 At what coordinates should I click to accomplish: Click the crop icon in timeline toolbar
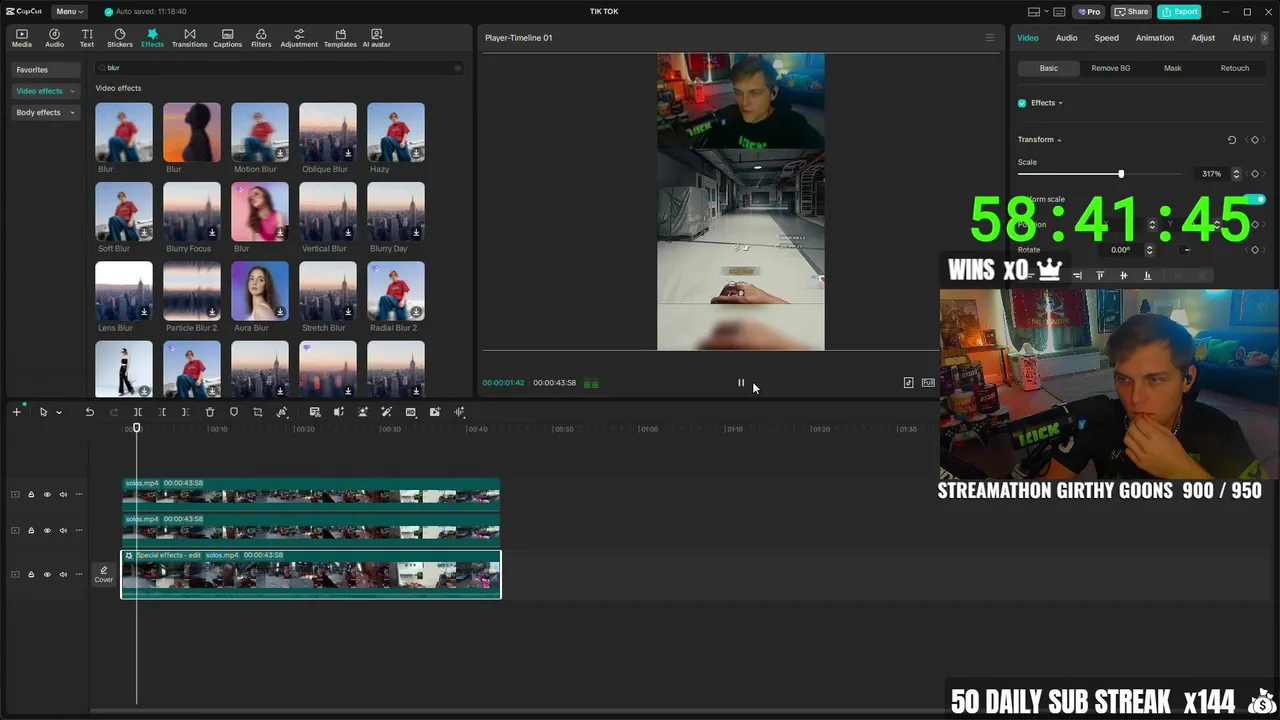coord(258,412)
